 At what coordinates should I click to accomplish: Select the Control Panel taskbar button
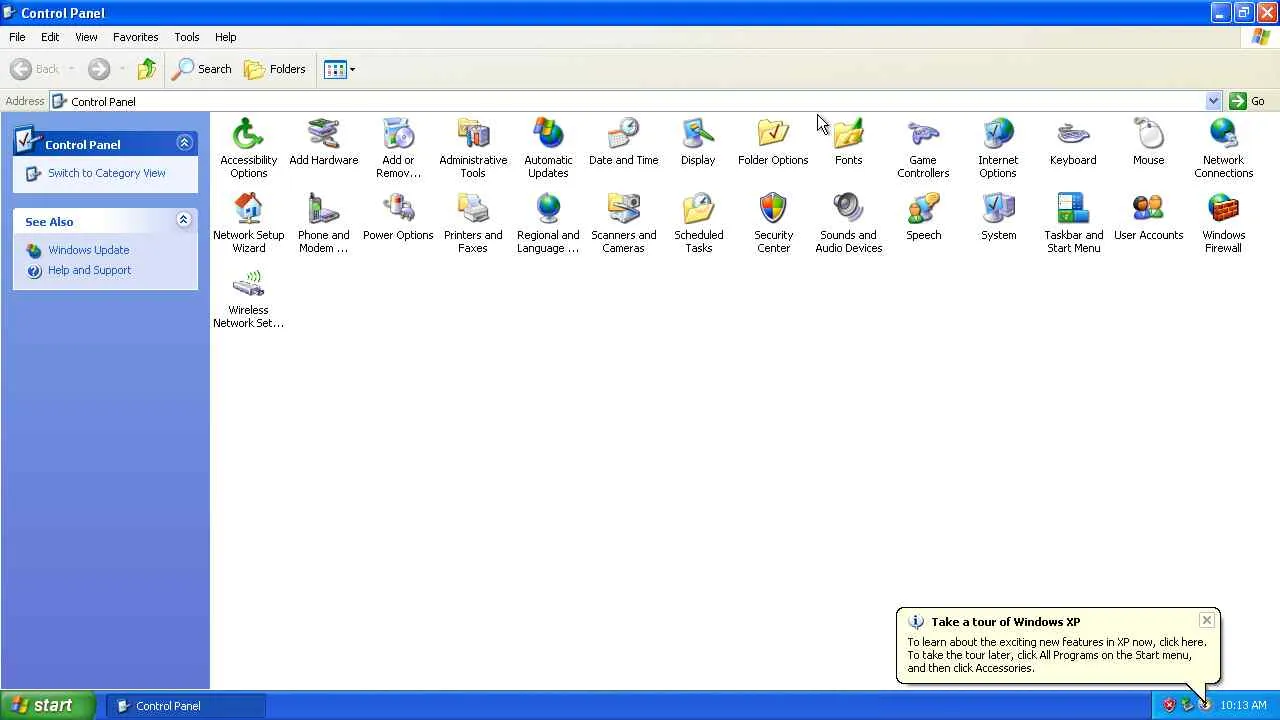click(185, 705)
